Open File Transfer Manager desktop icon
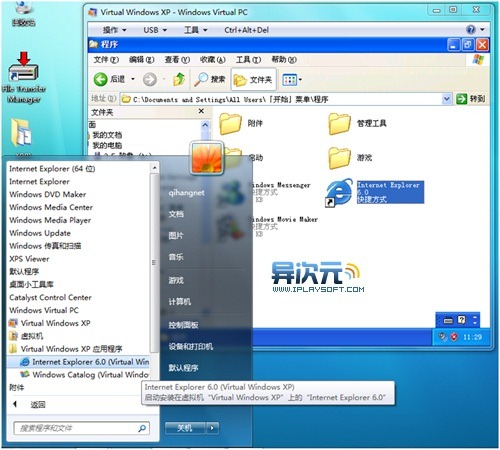The width and height of the screenshot is (500, 450). [23, 77]
